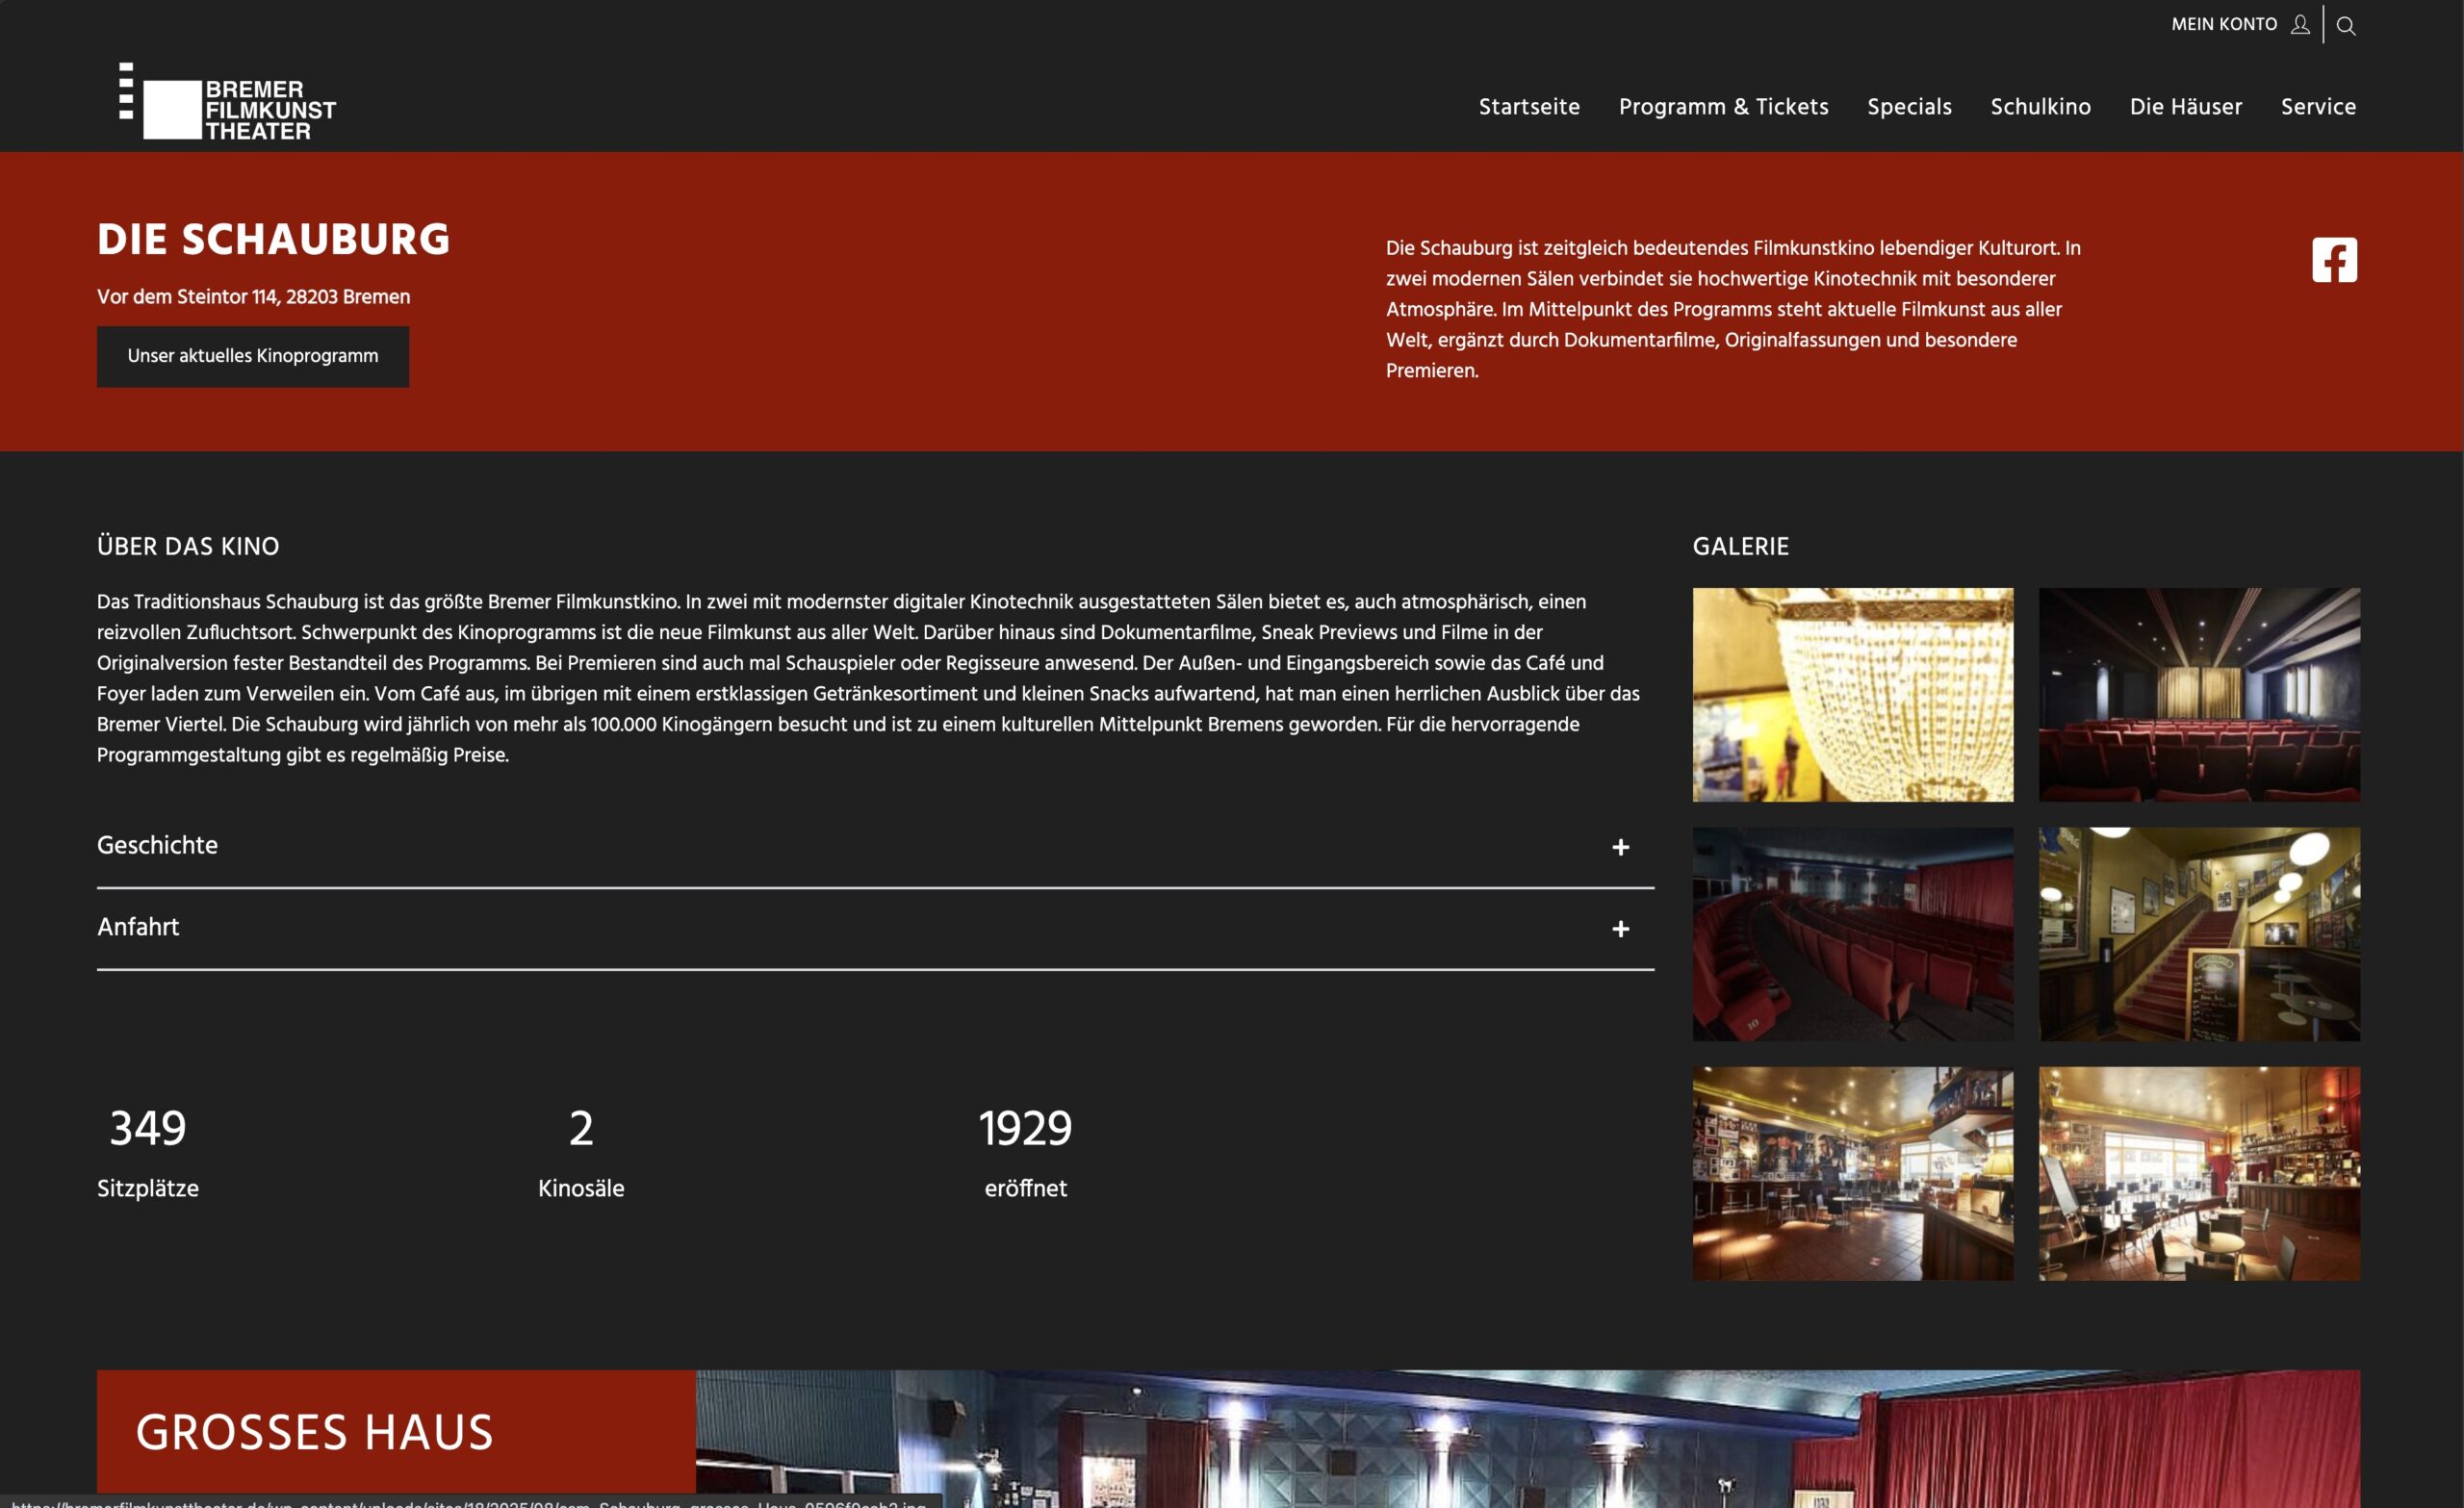
Task: Open the red staircase foyer photo
Action: [x=2199, y=934]
